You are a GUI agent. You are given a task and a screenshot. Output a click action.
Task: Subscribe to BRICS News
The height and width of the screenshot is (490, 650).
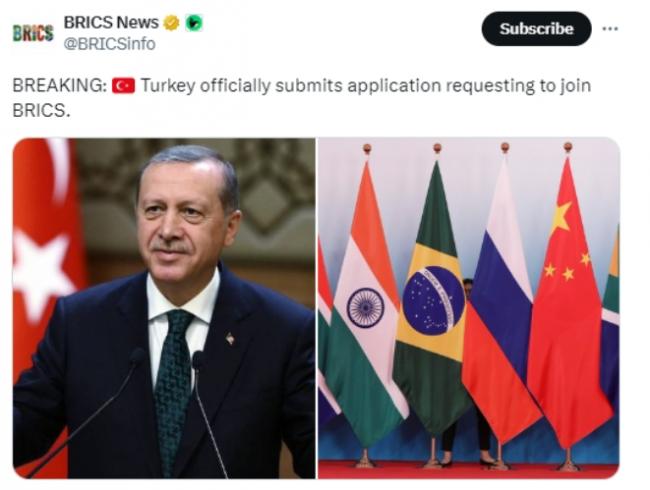pos(536,29)
